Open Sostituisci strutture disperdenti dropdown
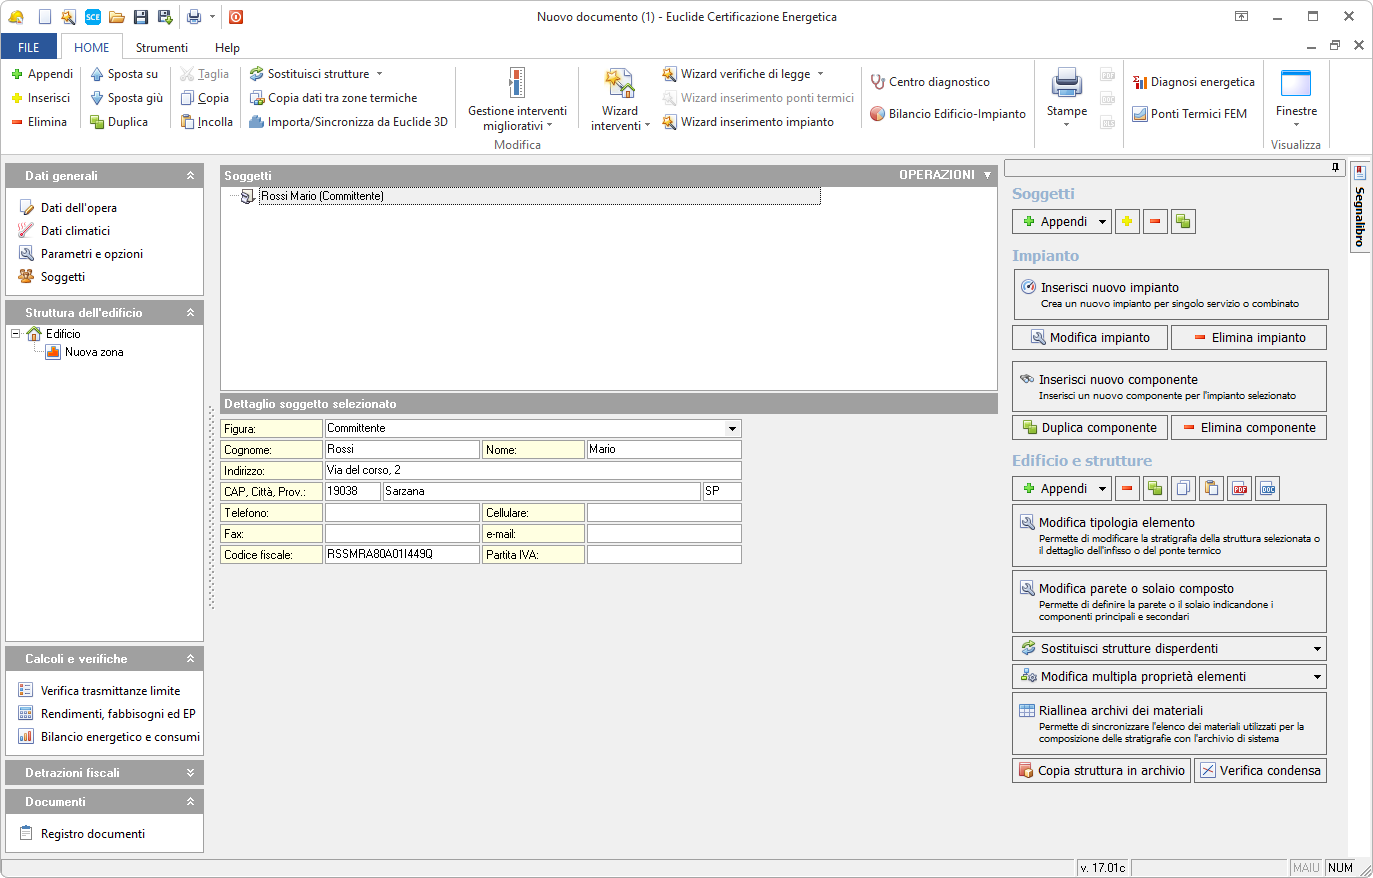 tap(1317, 649)
